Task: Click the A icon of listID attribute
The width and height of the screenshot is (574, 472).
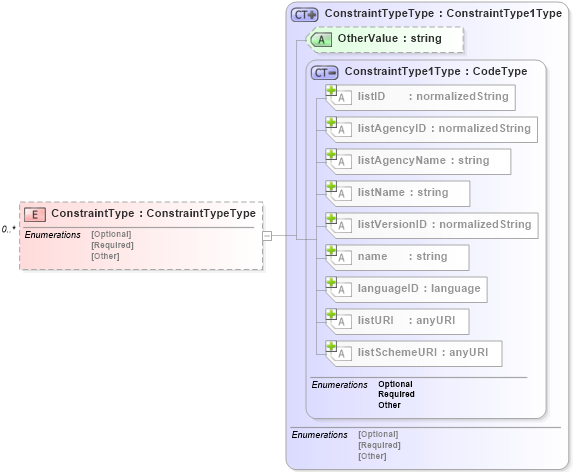Action: pos(342,98)
